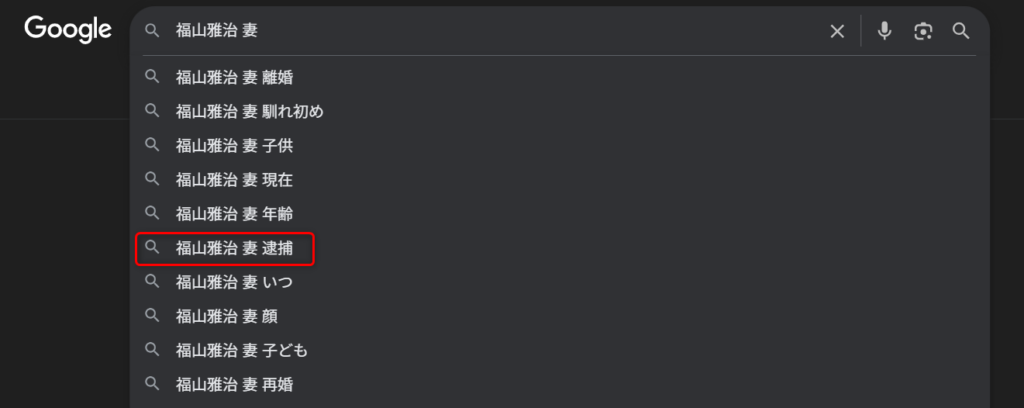Choose suggestion 福山雅治 妻 子ども
1024x408 pixels.
[560, 351]
